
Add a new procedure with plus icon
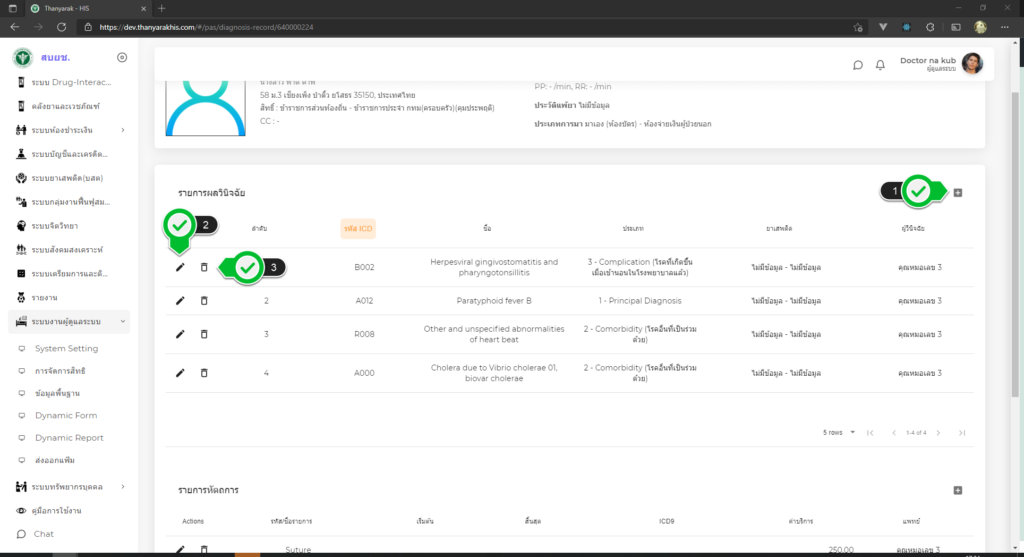957,490
